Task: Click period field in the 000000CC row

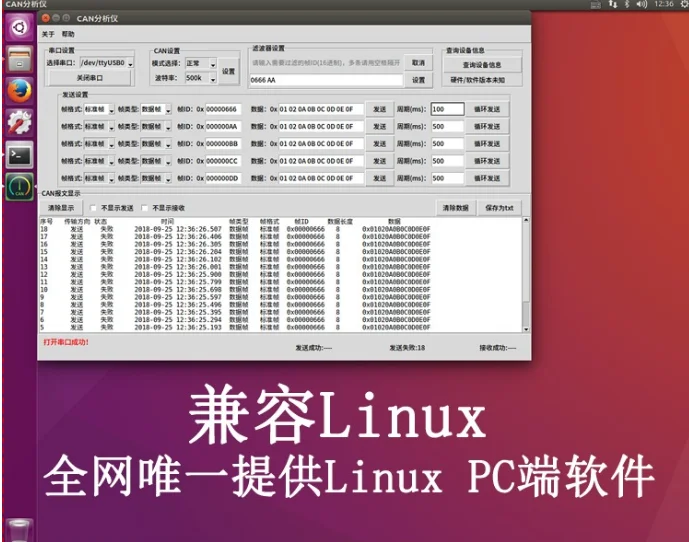Action: [x=447, y=161]
